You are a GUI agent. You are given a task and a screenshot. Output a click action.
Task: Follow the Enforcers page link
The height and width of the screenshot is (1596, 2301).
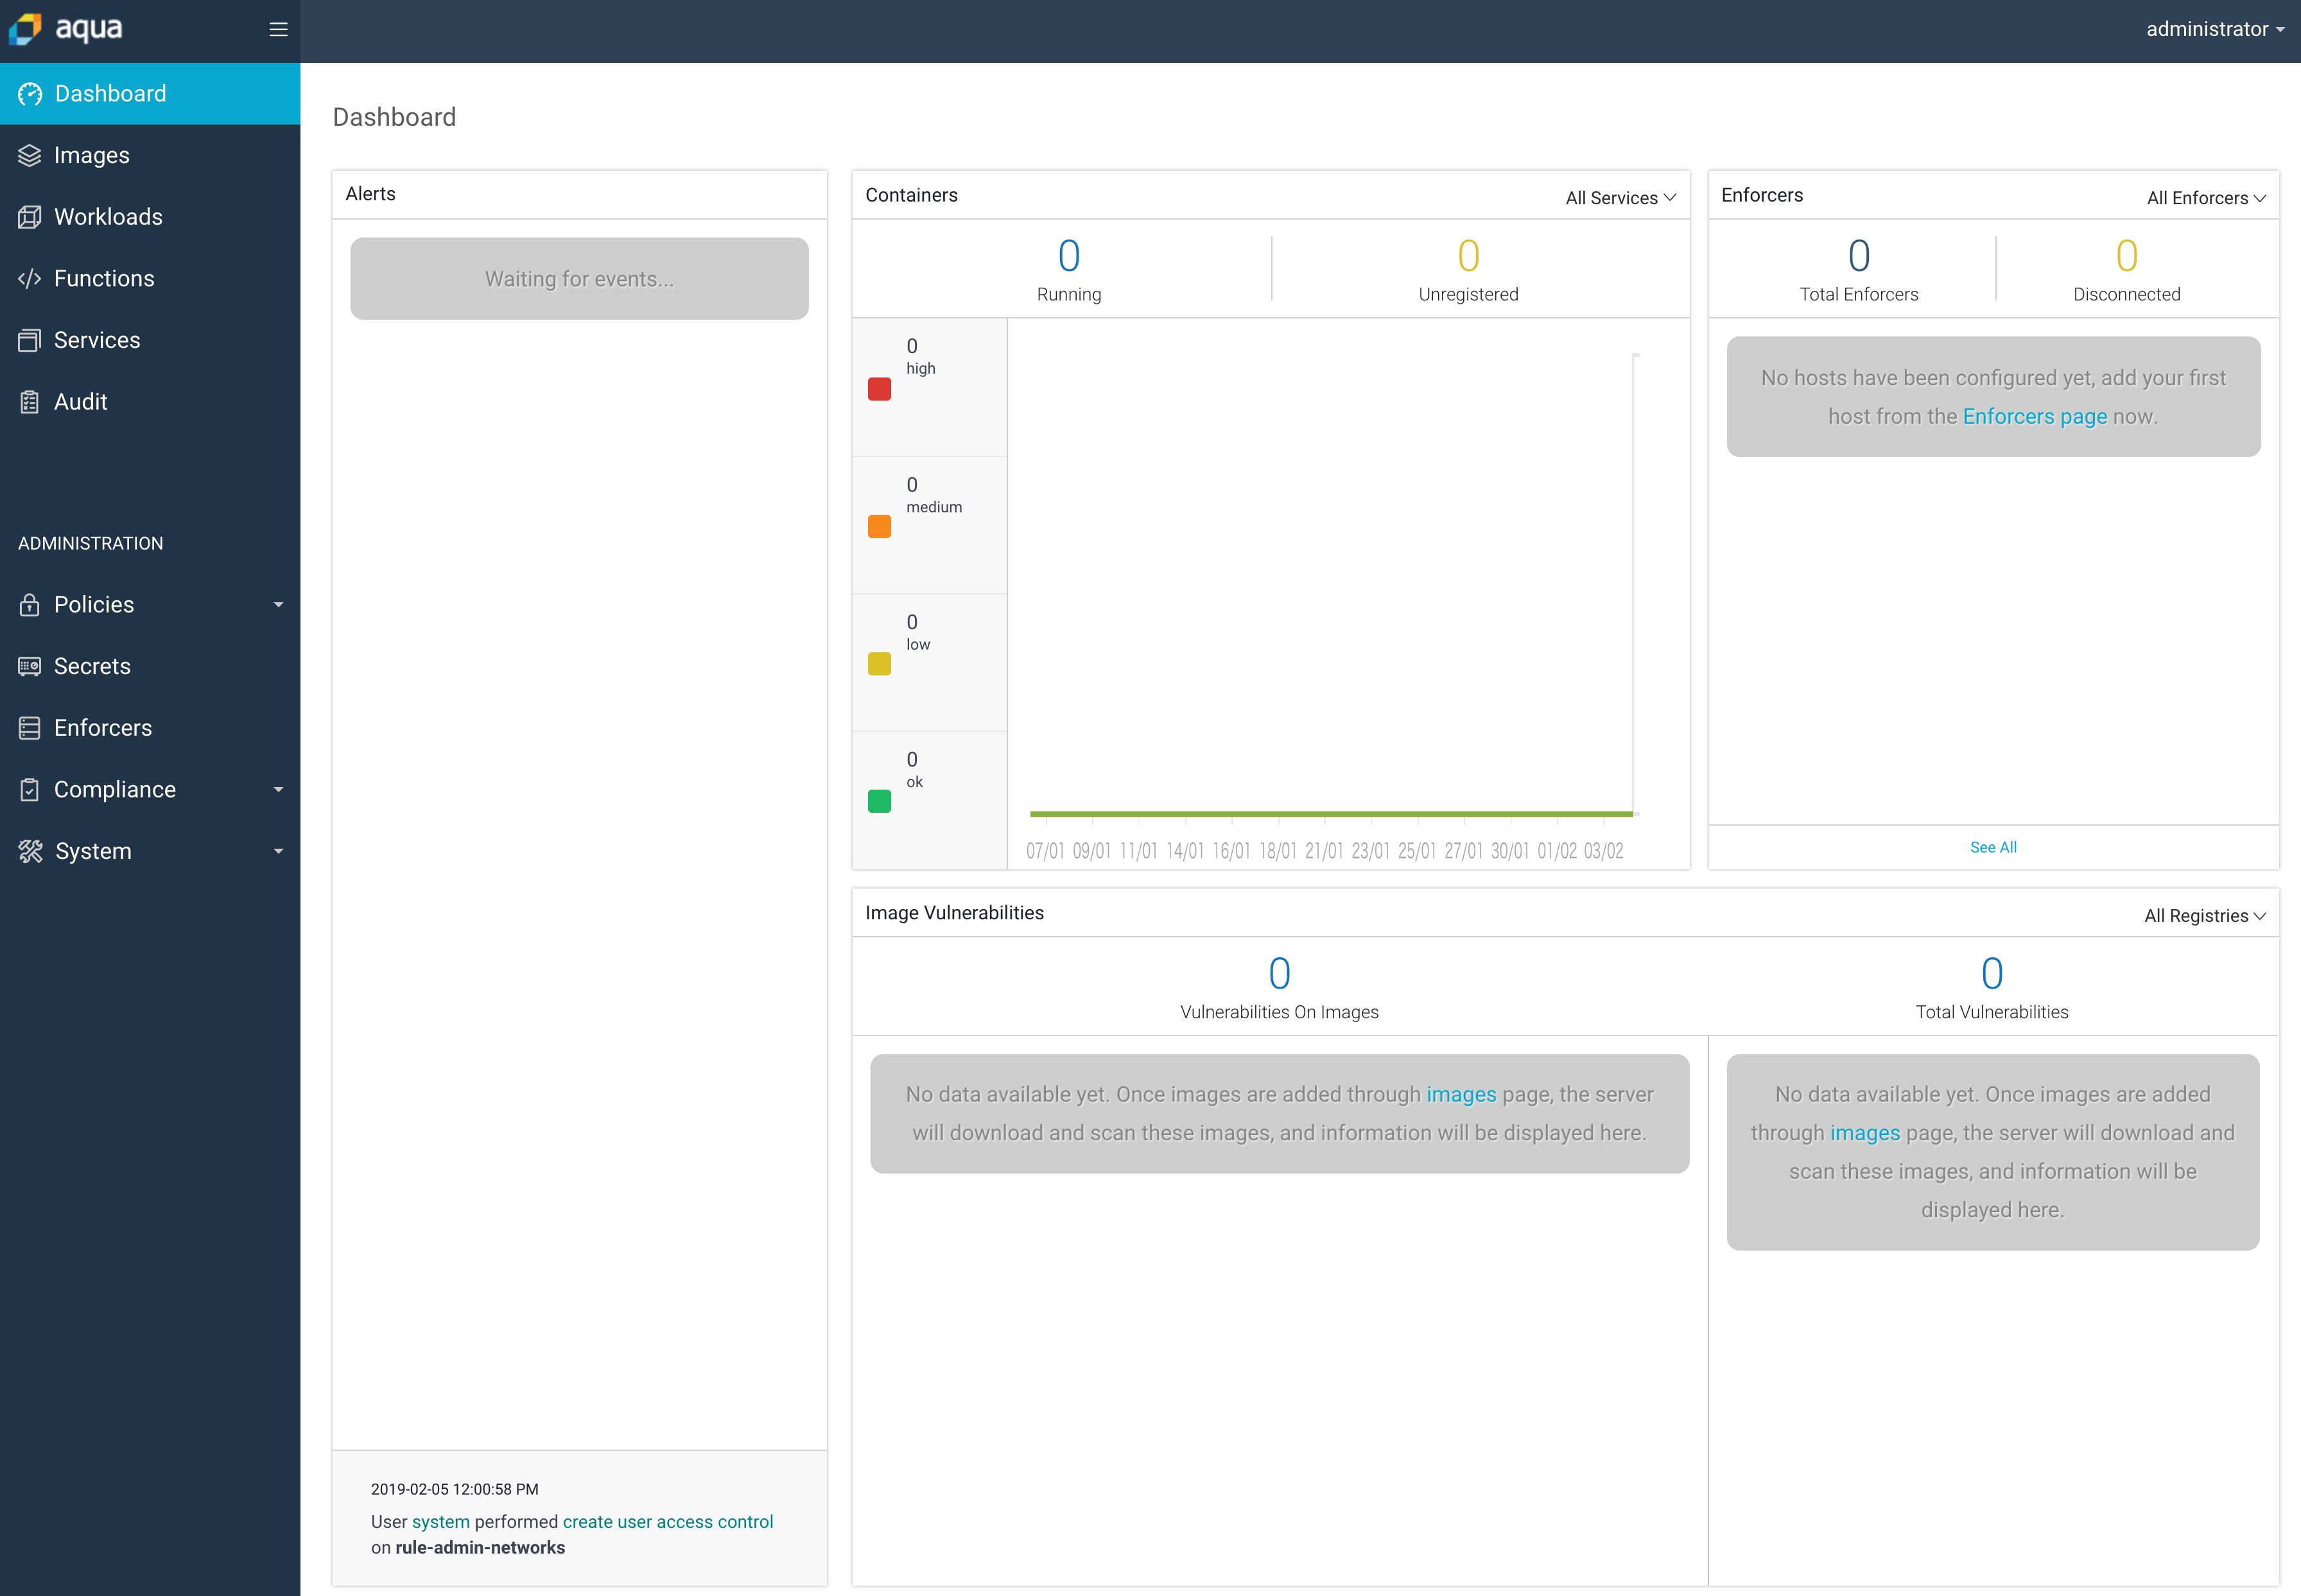pyautogui.click(x=2034, y=416)
